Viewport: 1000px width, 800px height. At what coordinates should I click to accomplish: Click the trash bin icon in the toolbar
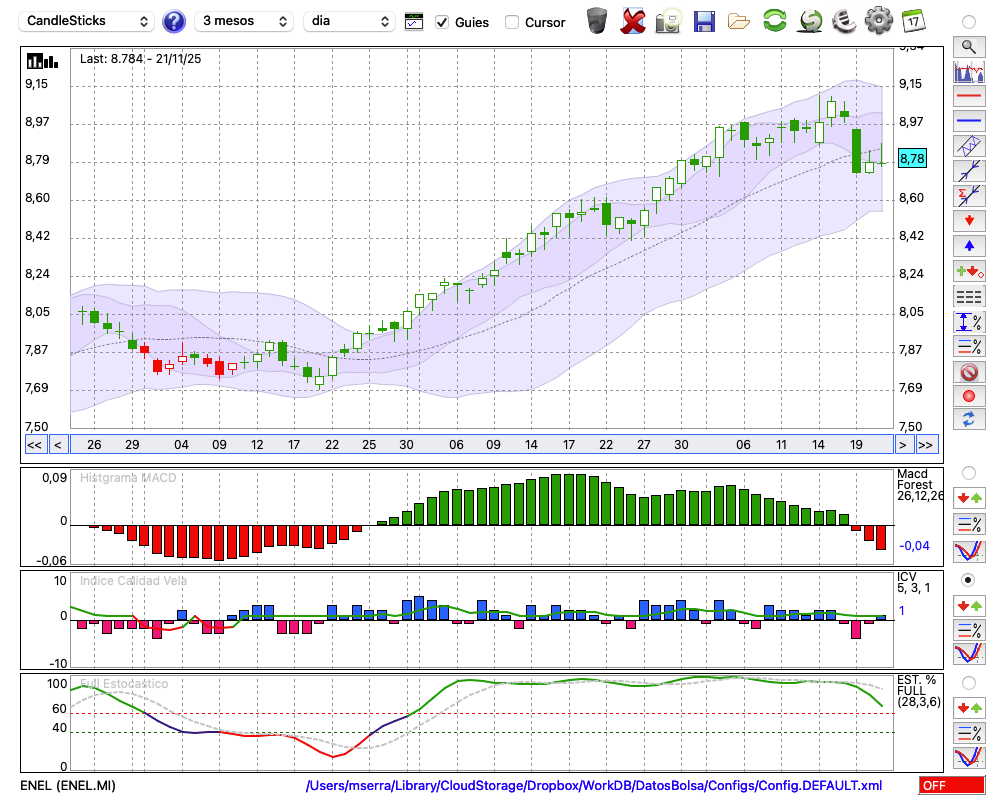597,21
